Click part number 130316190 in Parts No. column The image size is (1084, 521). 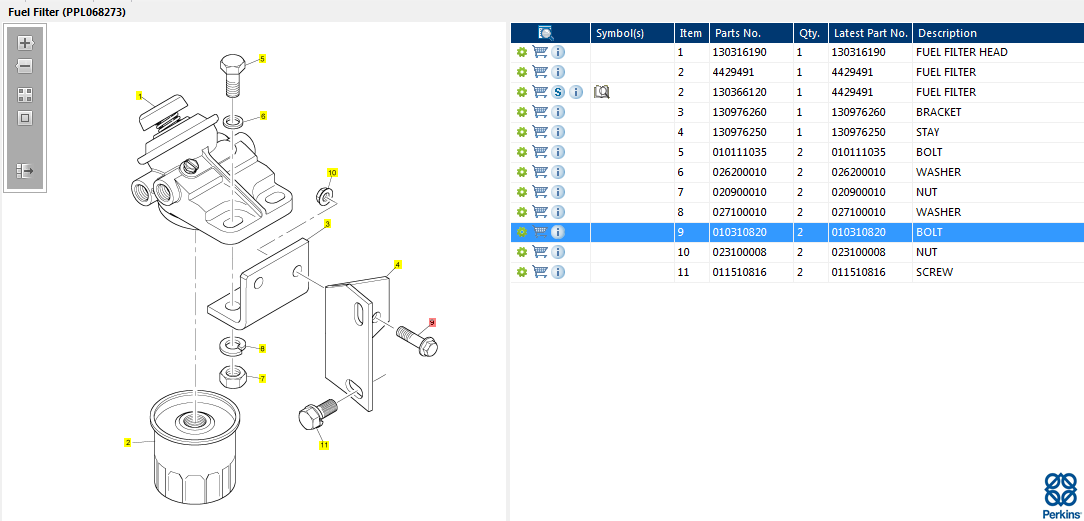[739, 52]
